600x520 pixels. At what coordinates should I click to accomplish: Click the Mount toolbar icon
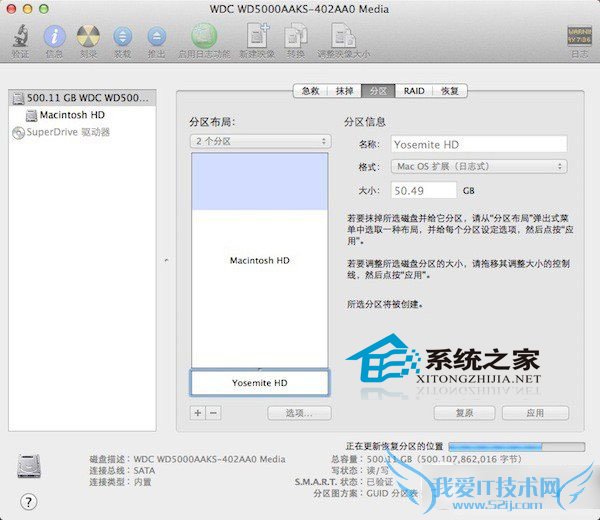122,37
